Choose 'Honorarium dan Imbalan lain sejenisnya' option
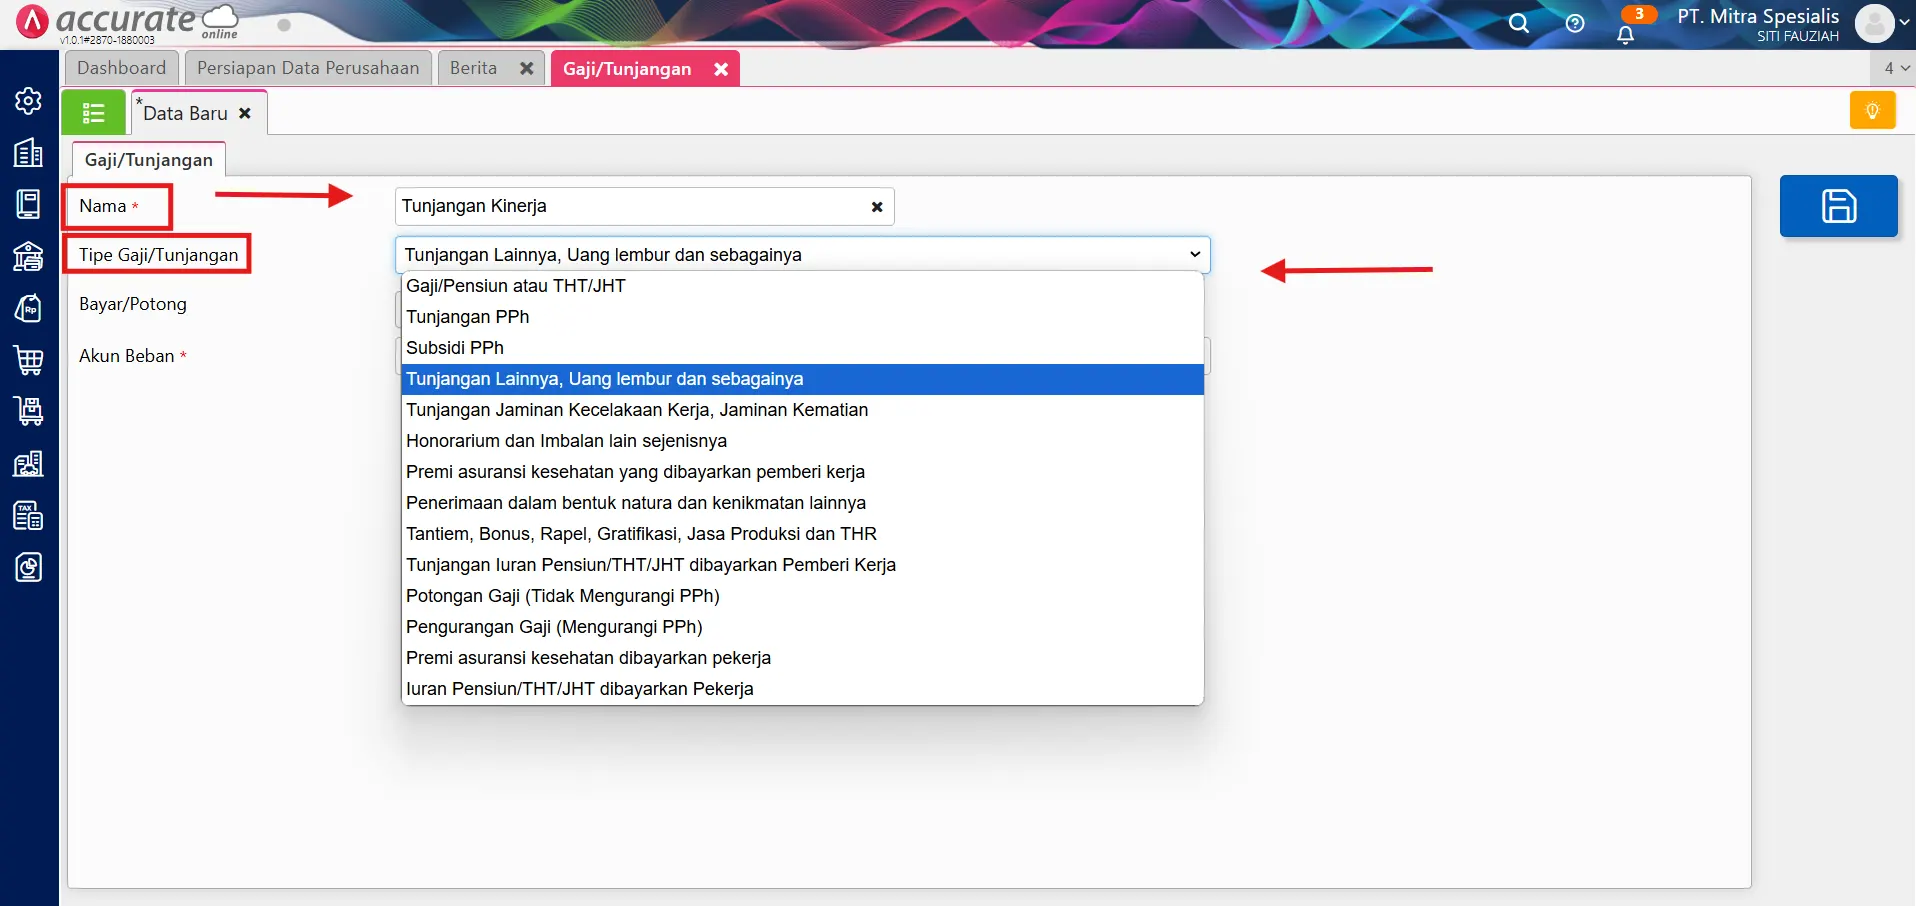 pyautogui.click(x=566, y=441)
